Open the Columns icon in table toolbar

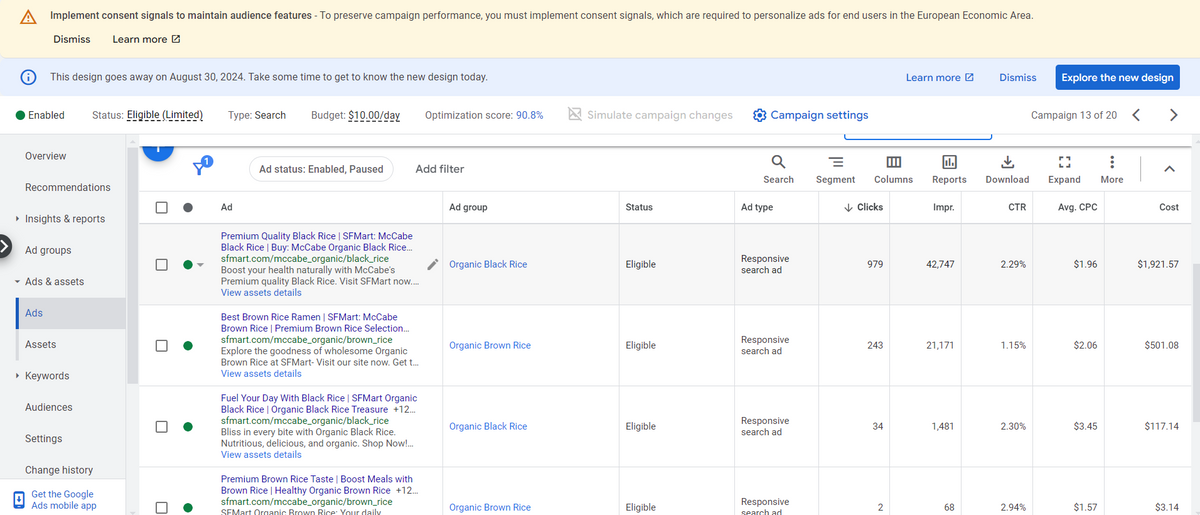[893, 161]
